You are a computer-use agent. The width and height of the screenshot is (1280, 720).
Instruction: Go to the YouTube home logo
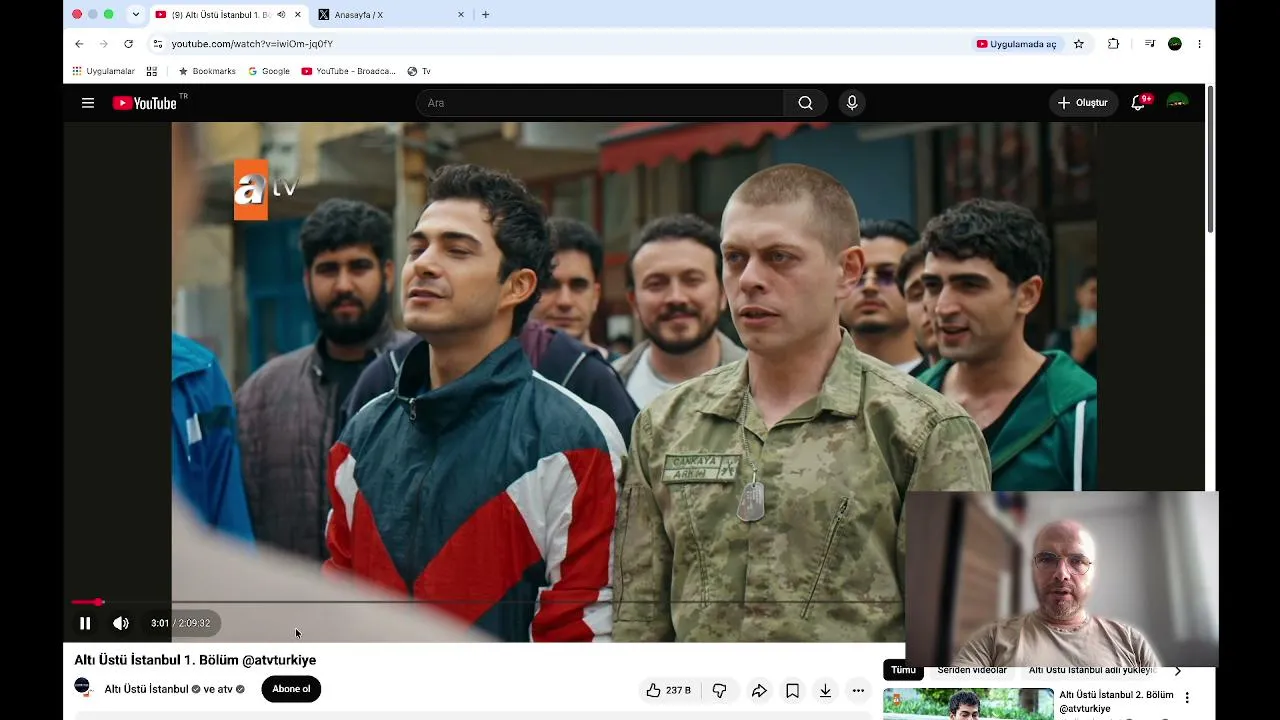146,103
